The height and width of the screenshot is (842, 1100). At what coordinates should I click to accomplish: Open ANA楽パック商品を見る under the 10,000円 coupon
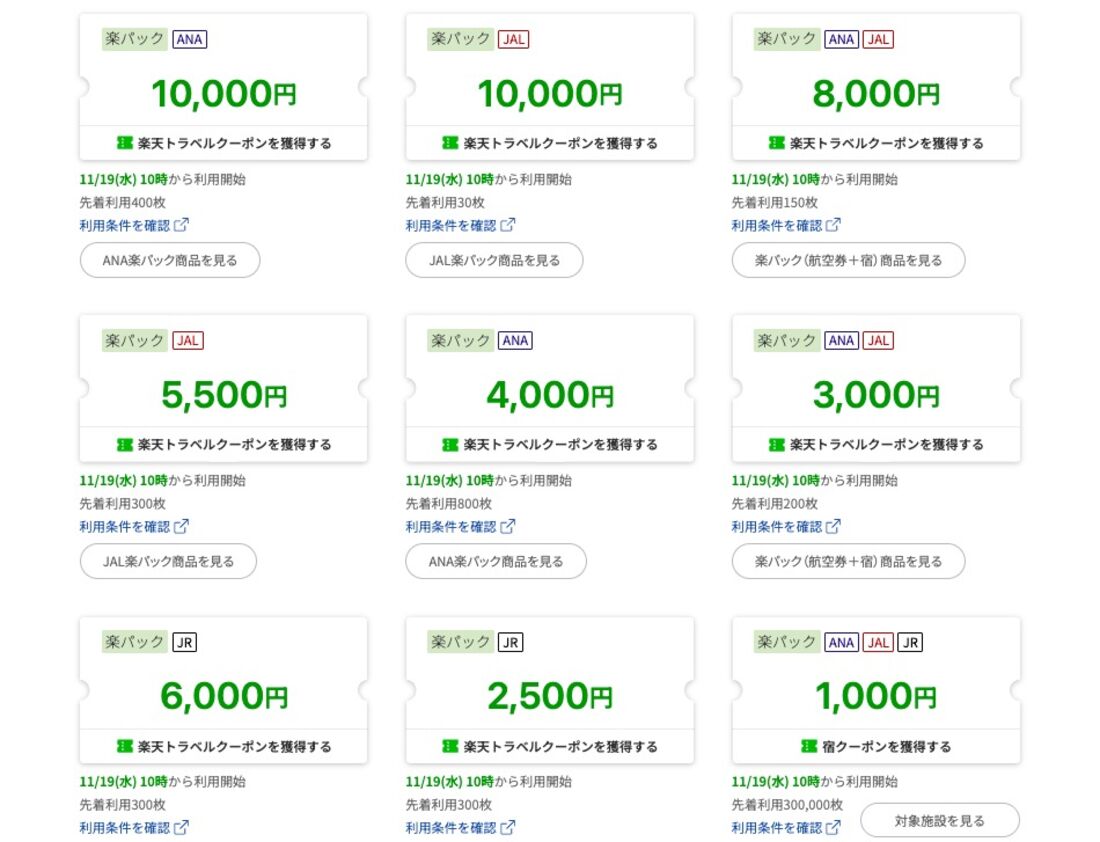point(170,260)
